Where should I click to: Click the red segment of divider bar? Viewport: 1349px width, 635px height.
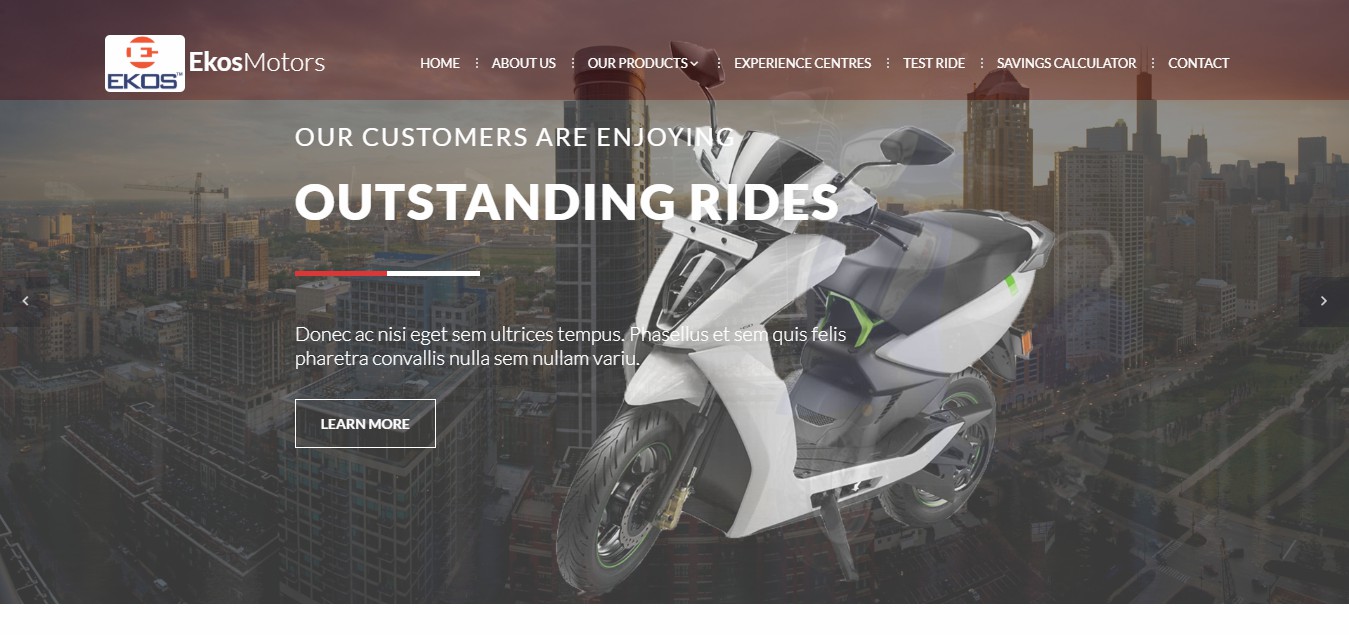point(341,273)
